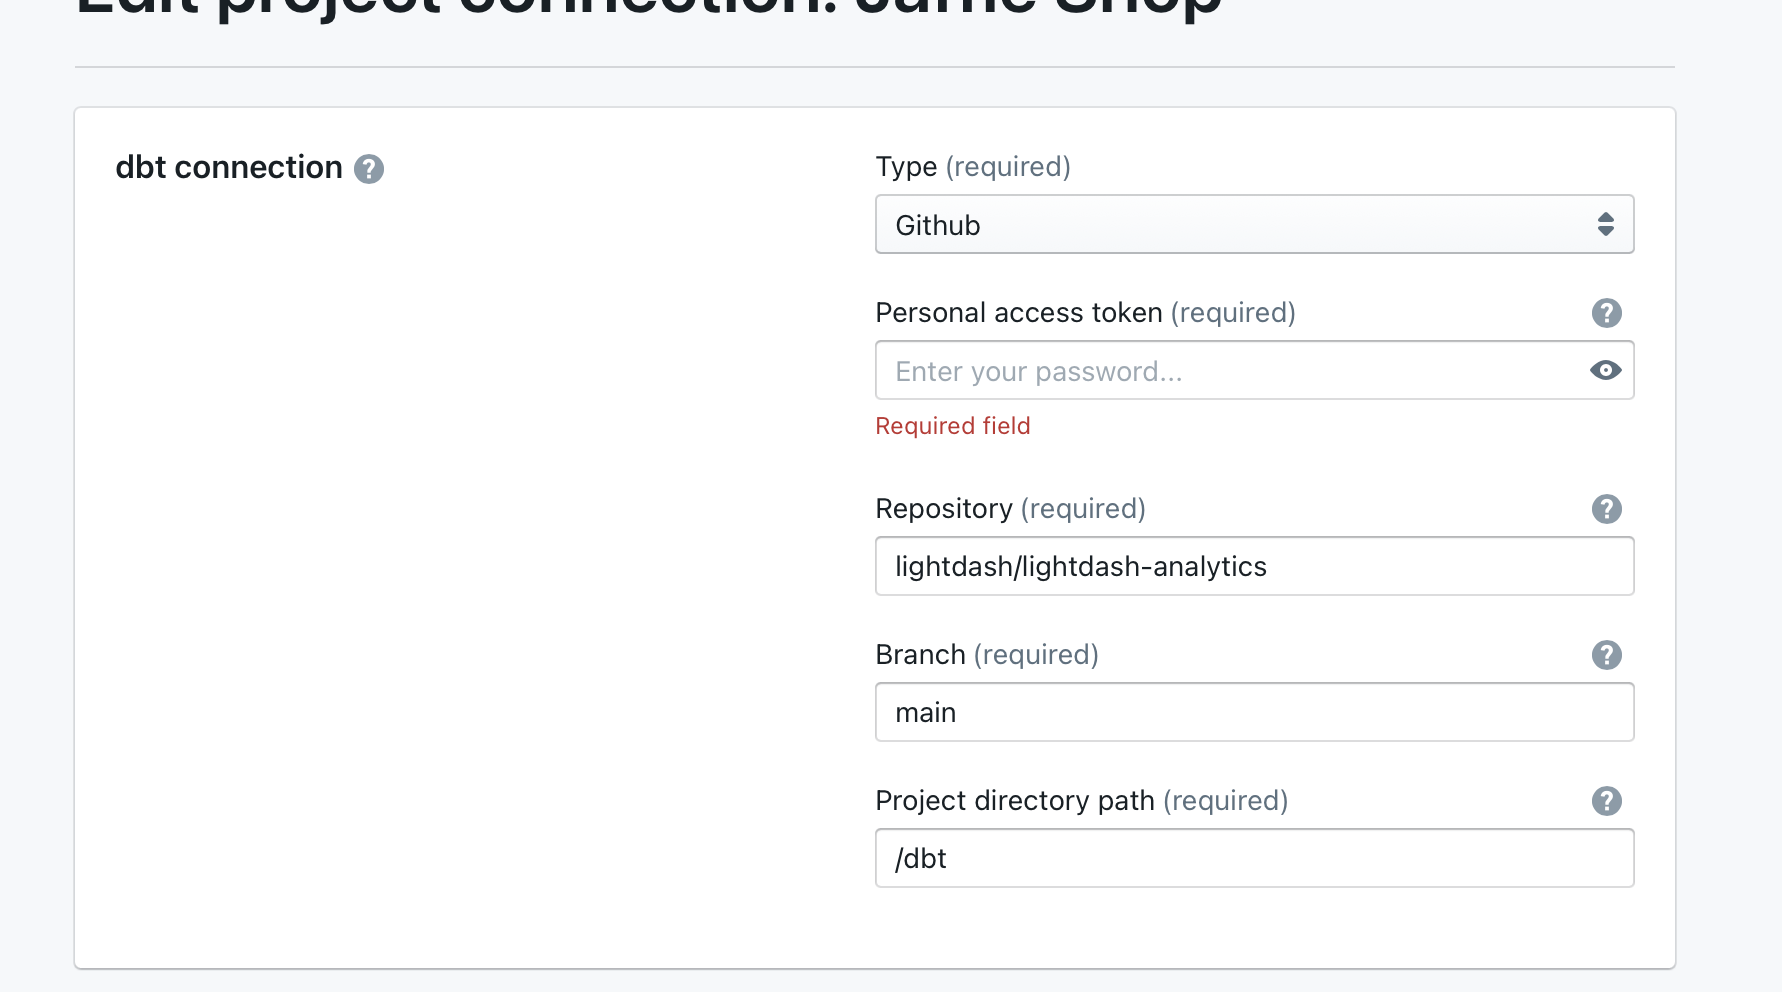The image size is (1782, 992).
Task: View the Personal access token help icon
Action: click(x=1606, y=313)
